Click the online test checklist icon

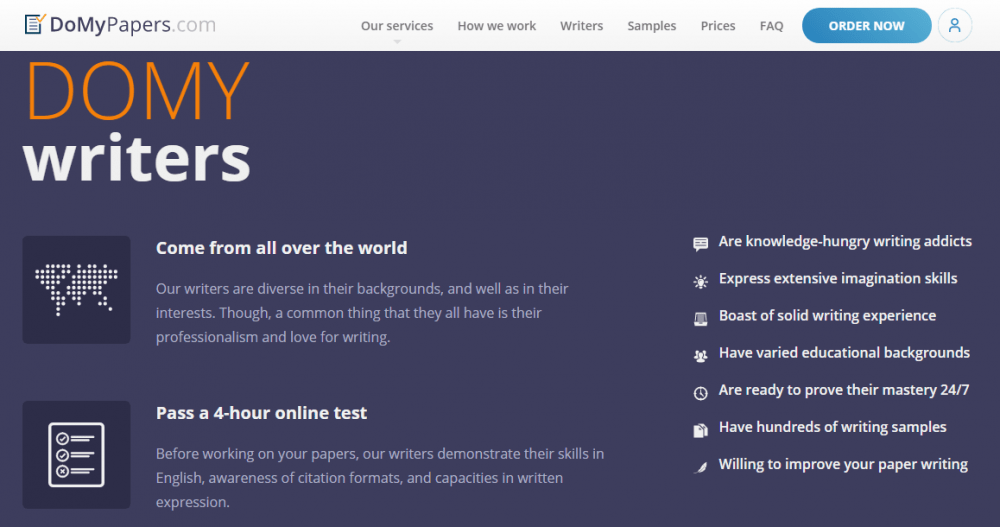(77, 455)
